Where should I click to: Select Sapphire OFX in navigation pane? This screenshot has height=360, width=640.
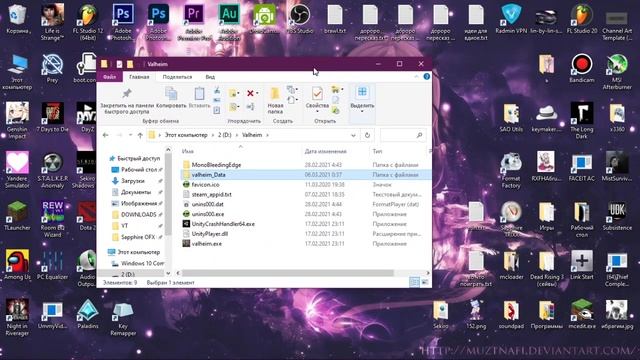tap(138, 237)
